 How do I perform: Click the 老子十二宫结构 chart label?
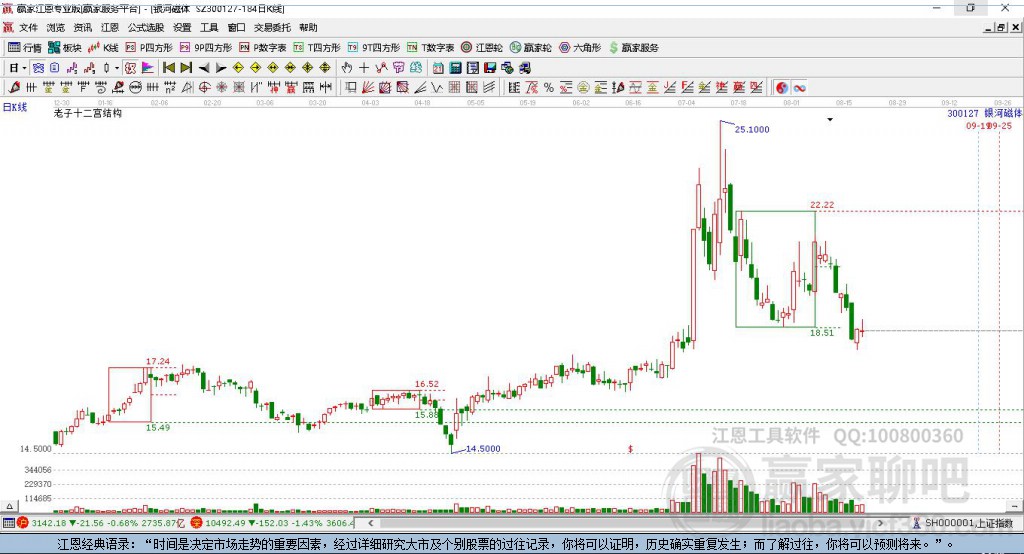[88, 114]
